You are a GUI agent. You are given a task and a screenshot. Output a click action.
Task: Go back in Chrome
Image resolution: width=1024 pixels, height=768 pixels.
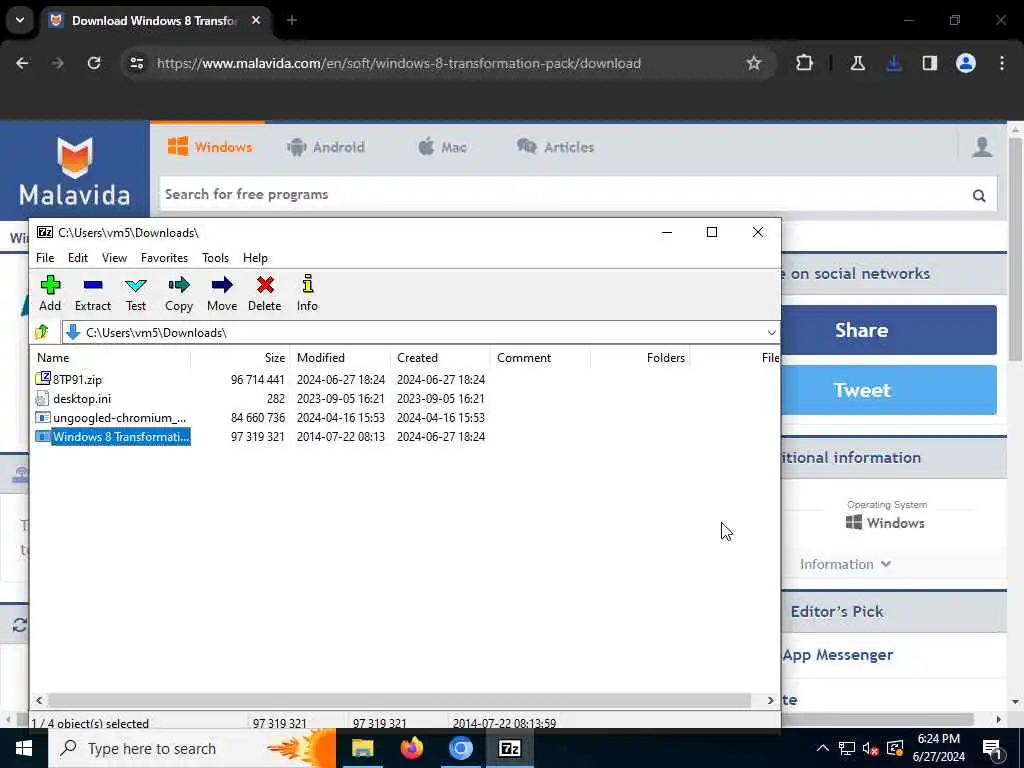[22, 63]
